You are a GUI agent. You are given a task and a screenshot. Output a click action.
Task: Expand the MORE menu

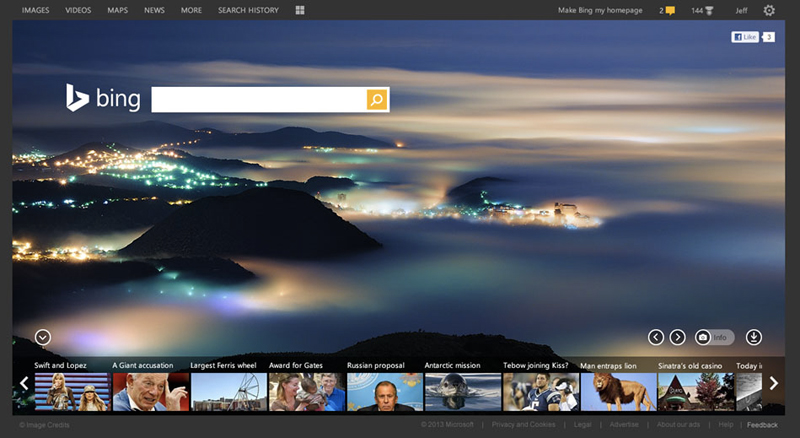(x=191, y=10)
